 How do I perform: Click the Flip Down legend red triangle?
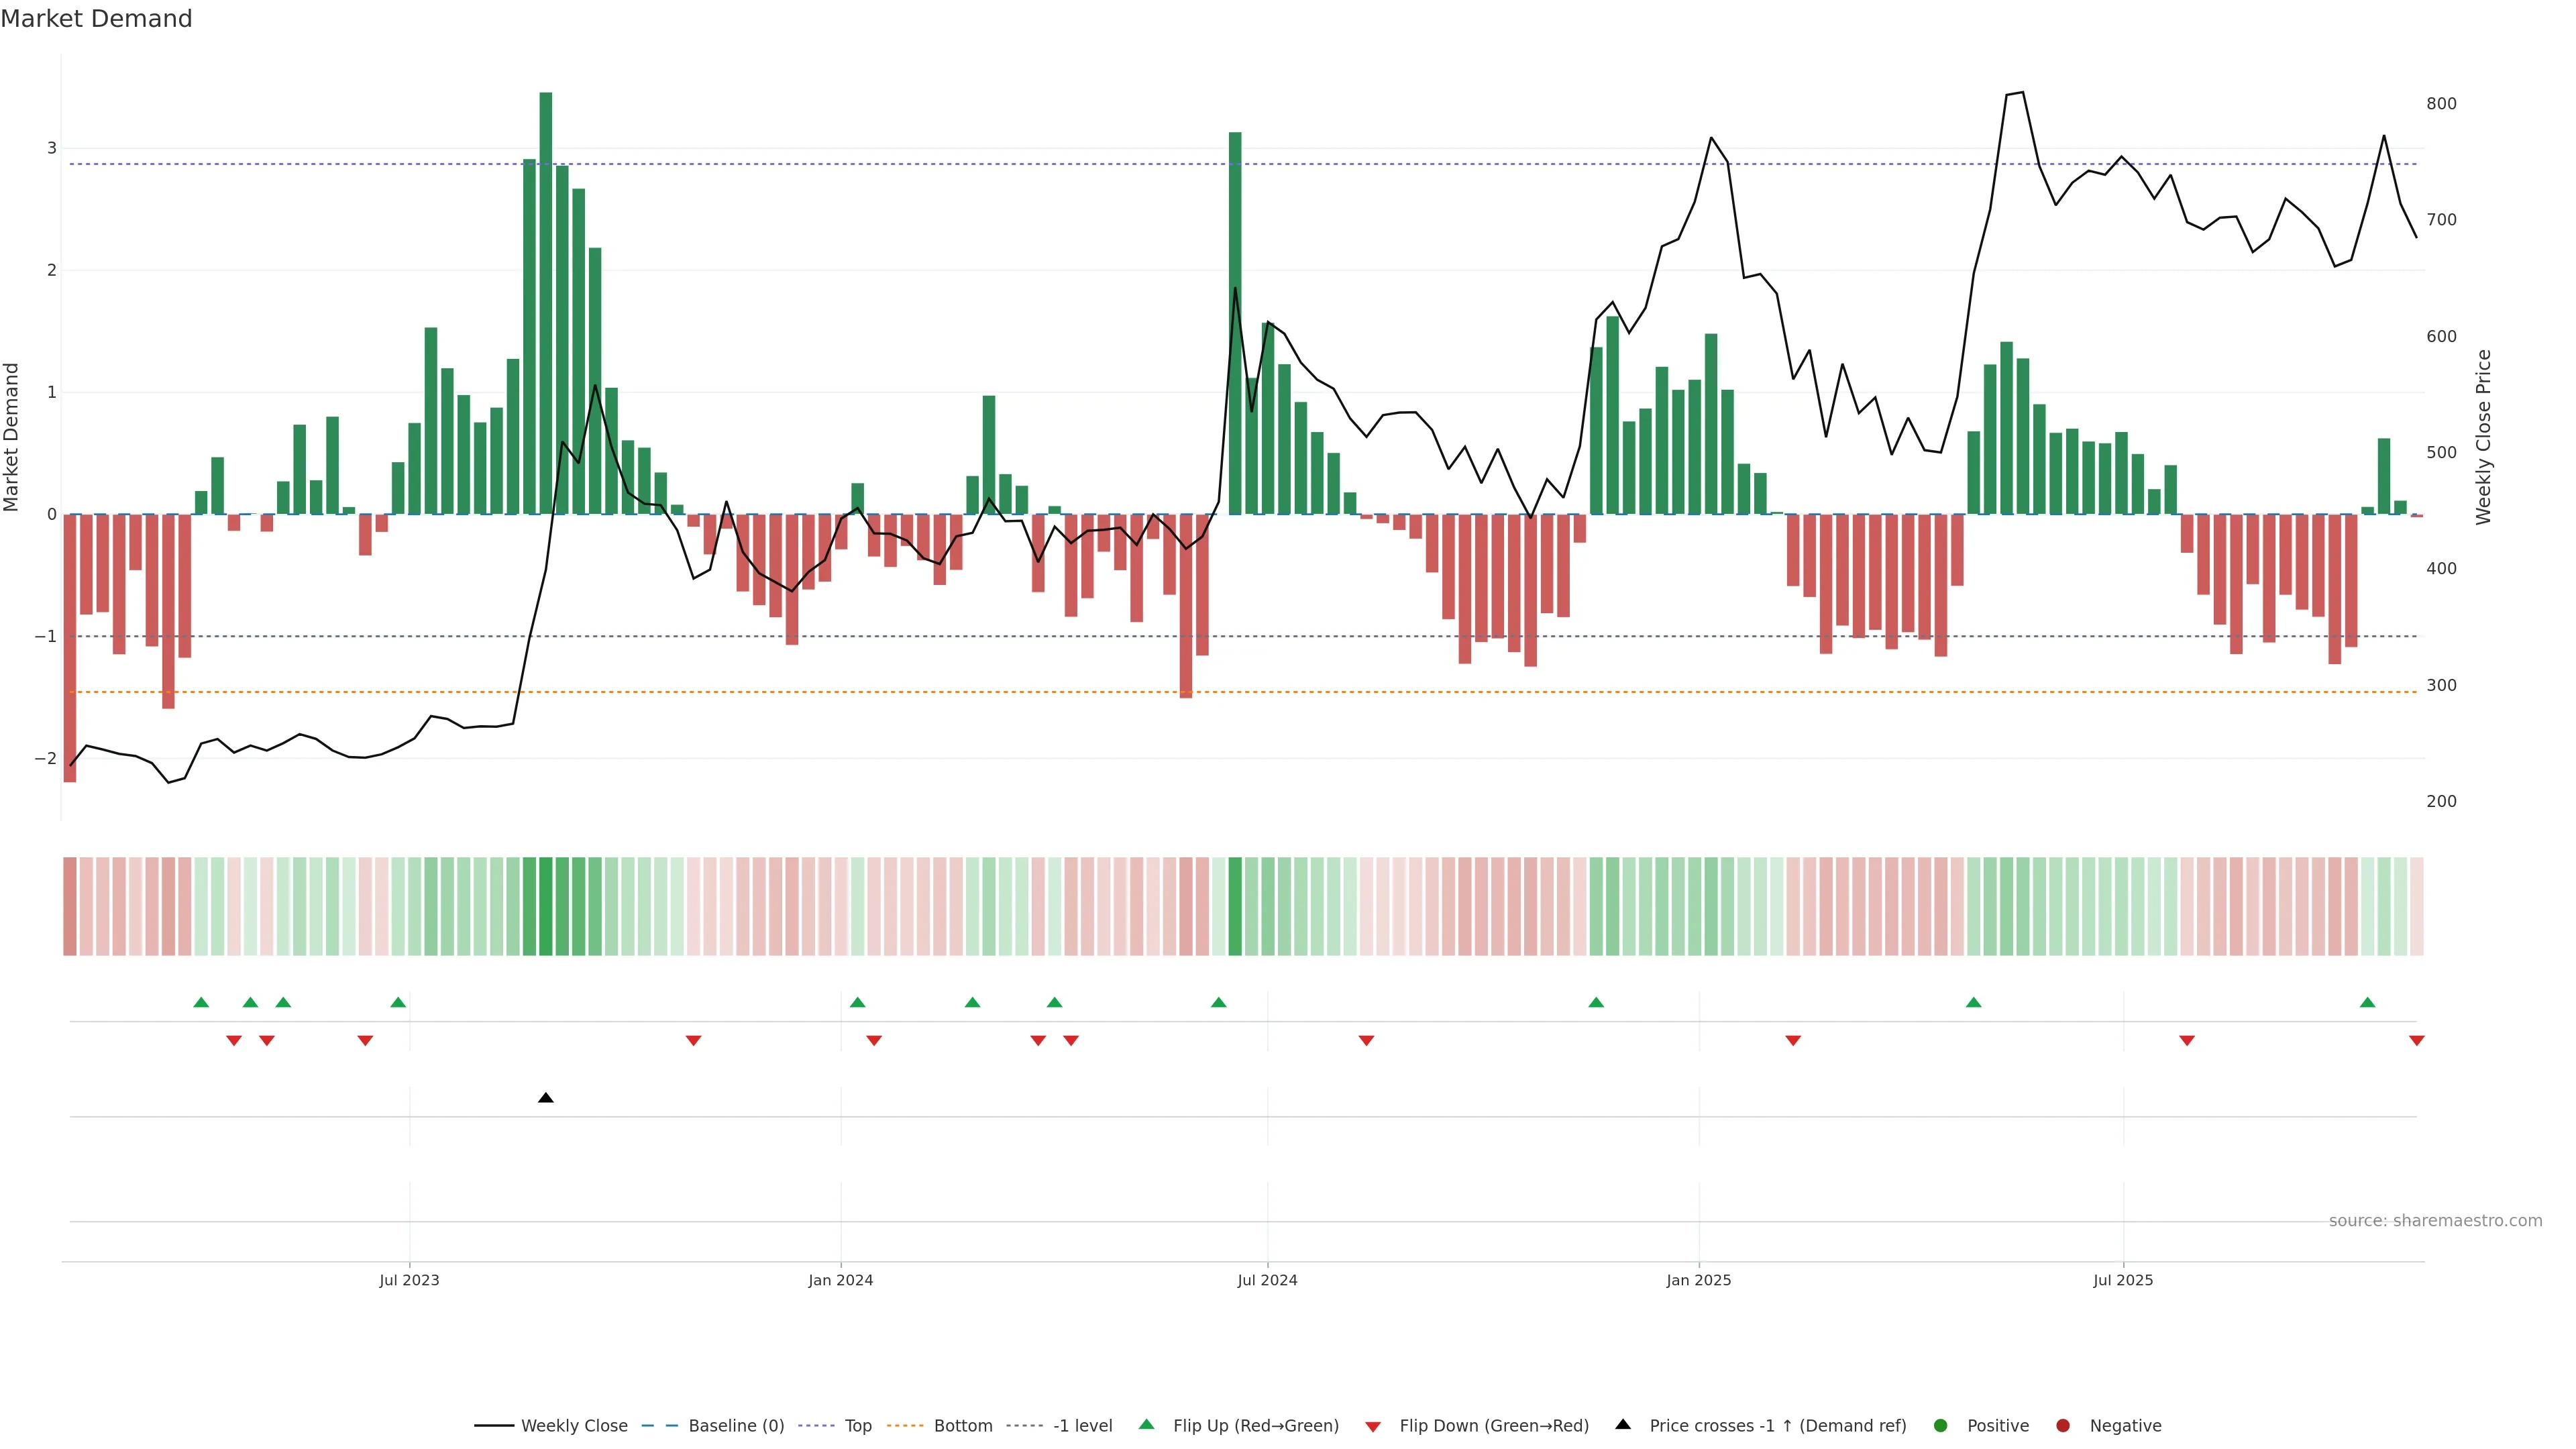coord(1372,1426)
